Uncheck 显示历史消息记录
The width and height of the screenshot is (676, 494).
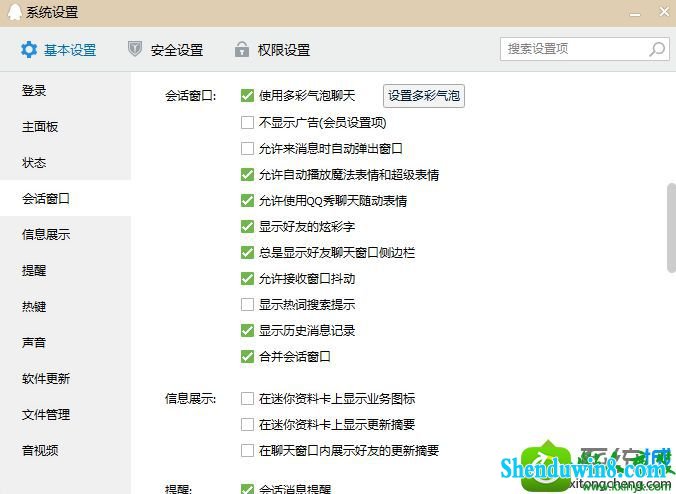(247, 330)
